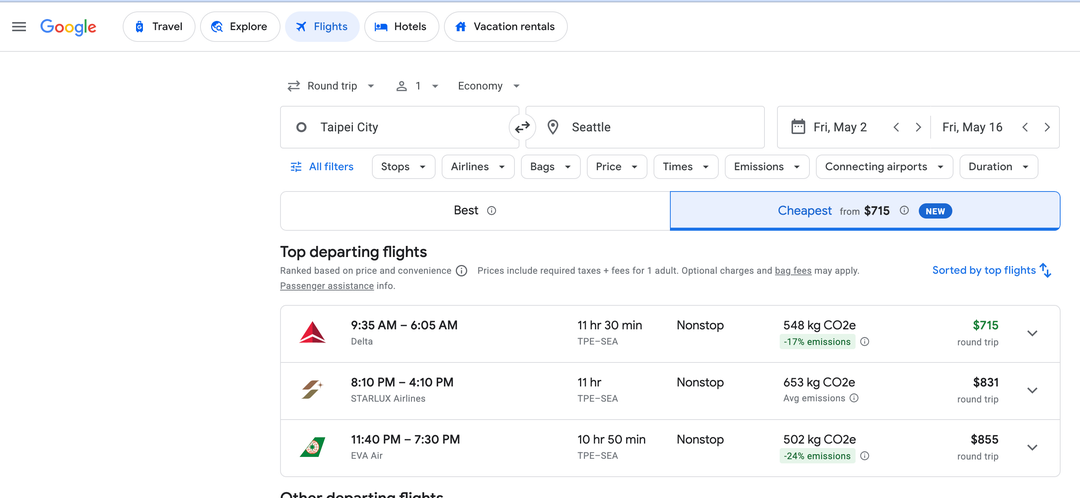Switch to the Best tab
Viewport: 1080px width, 498px height.
pyautogui.click(x=475, y=211)
